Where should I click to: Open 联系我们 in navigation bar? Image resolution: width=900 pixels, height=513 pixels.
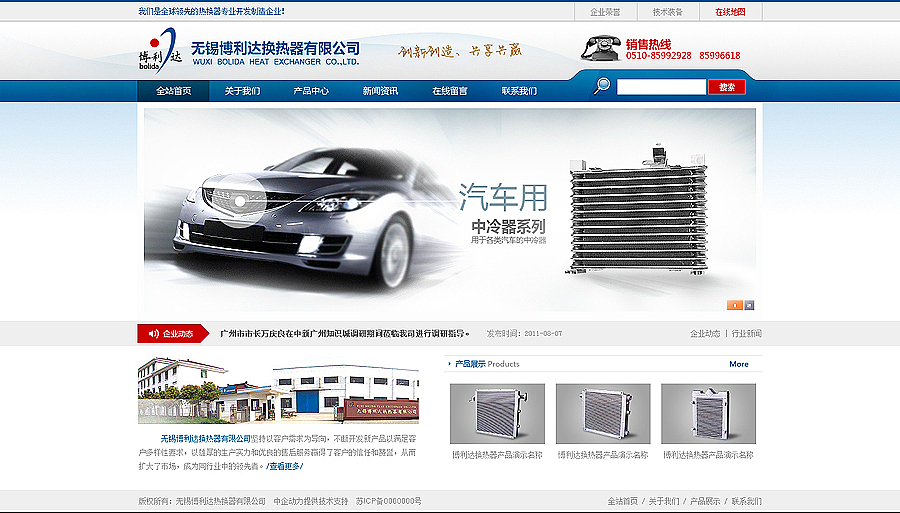(x=519, y=91)
